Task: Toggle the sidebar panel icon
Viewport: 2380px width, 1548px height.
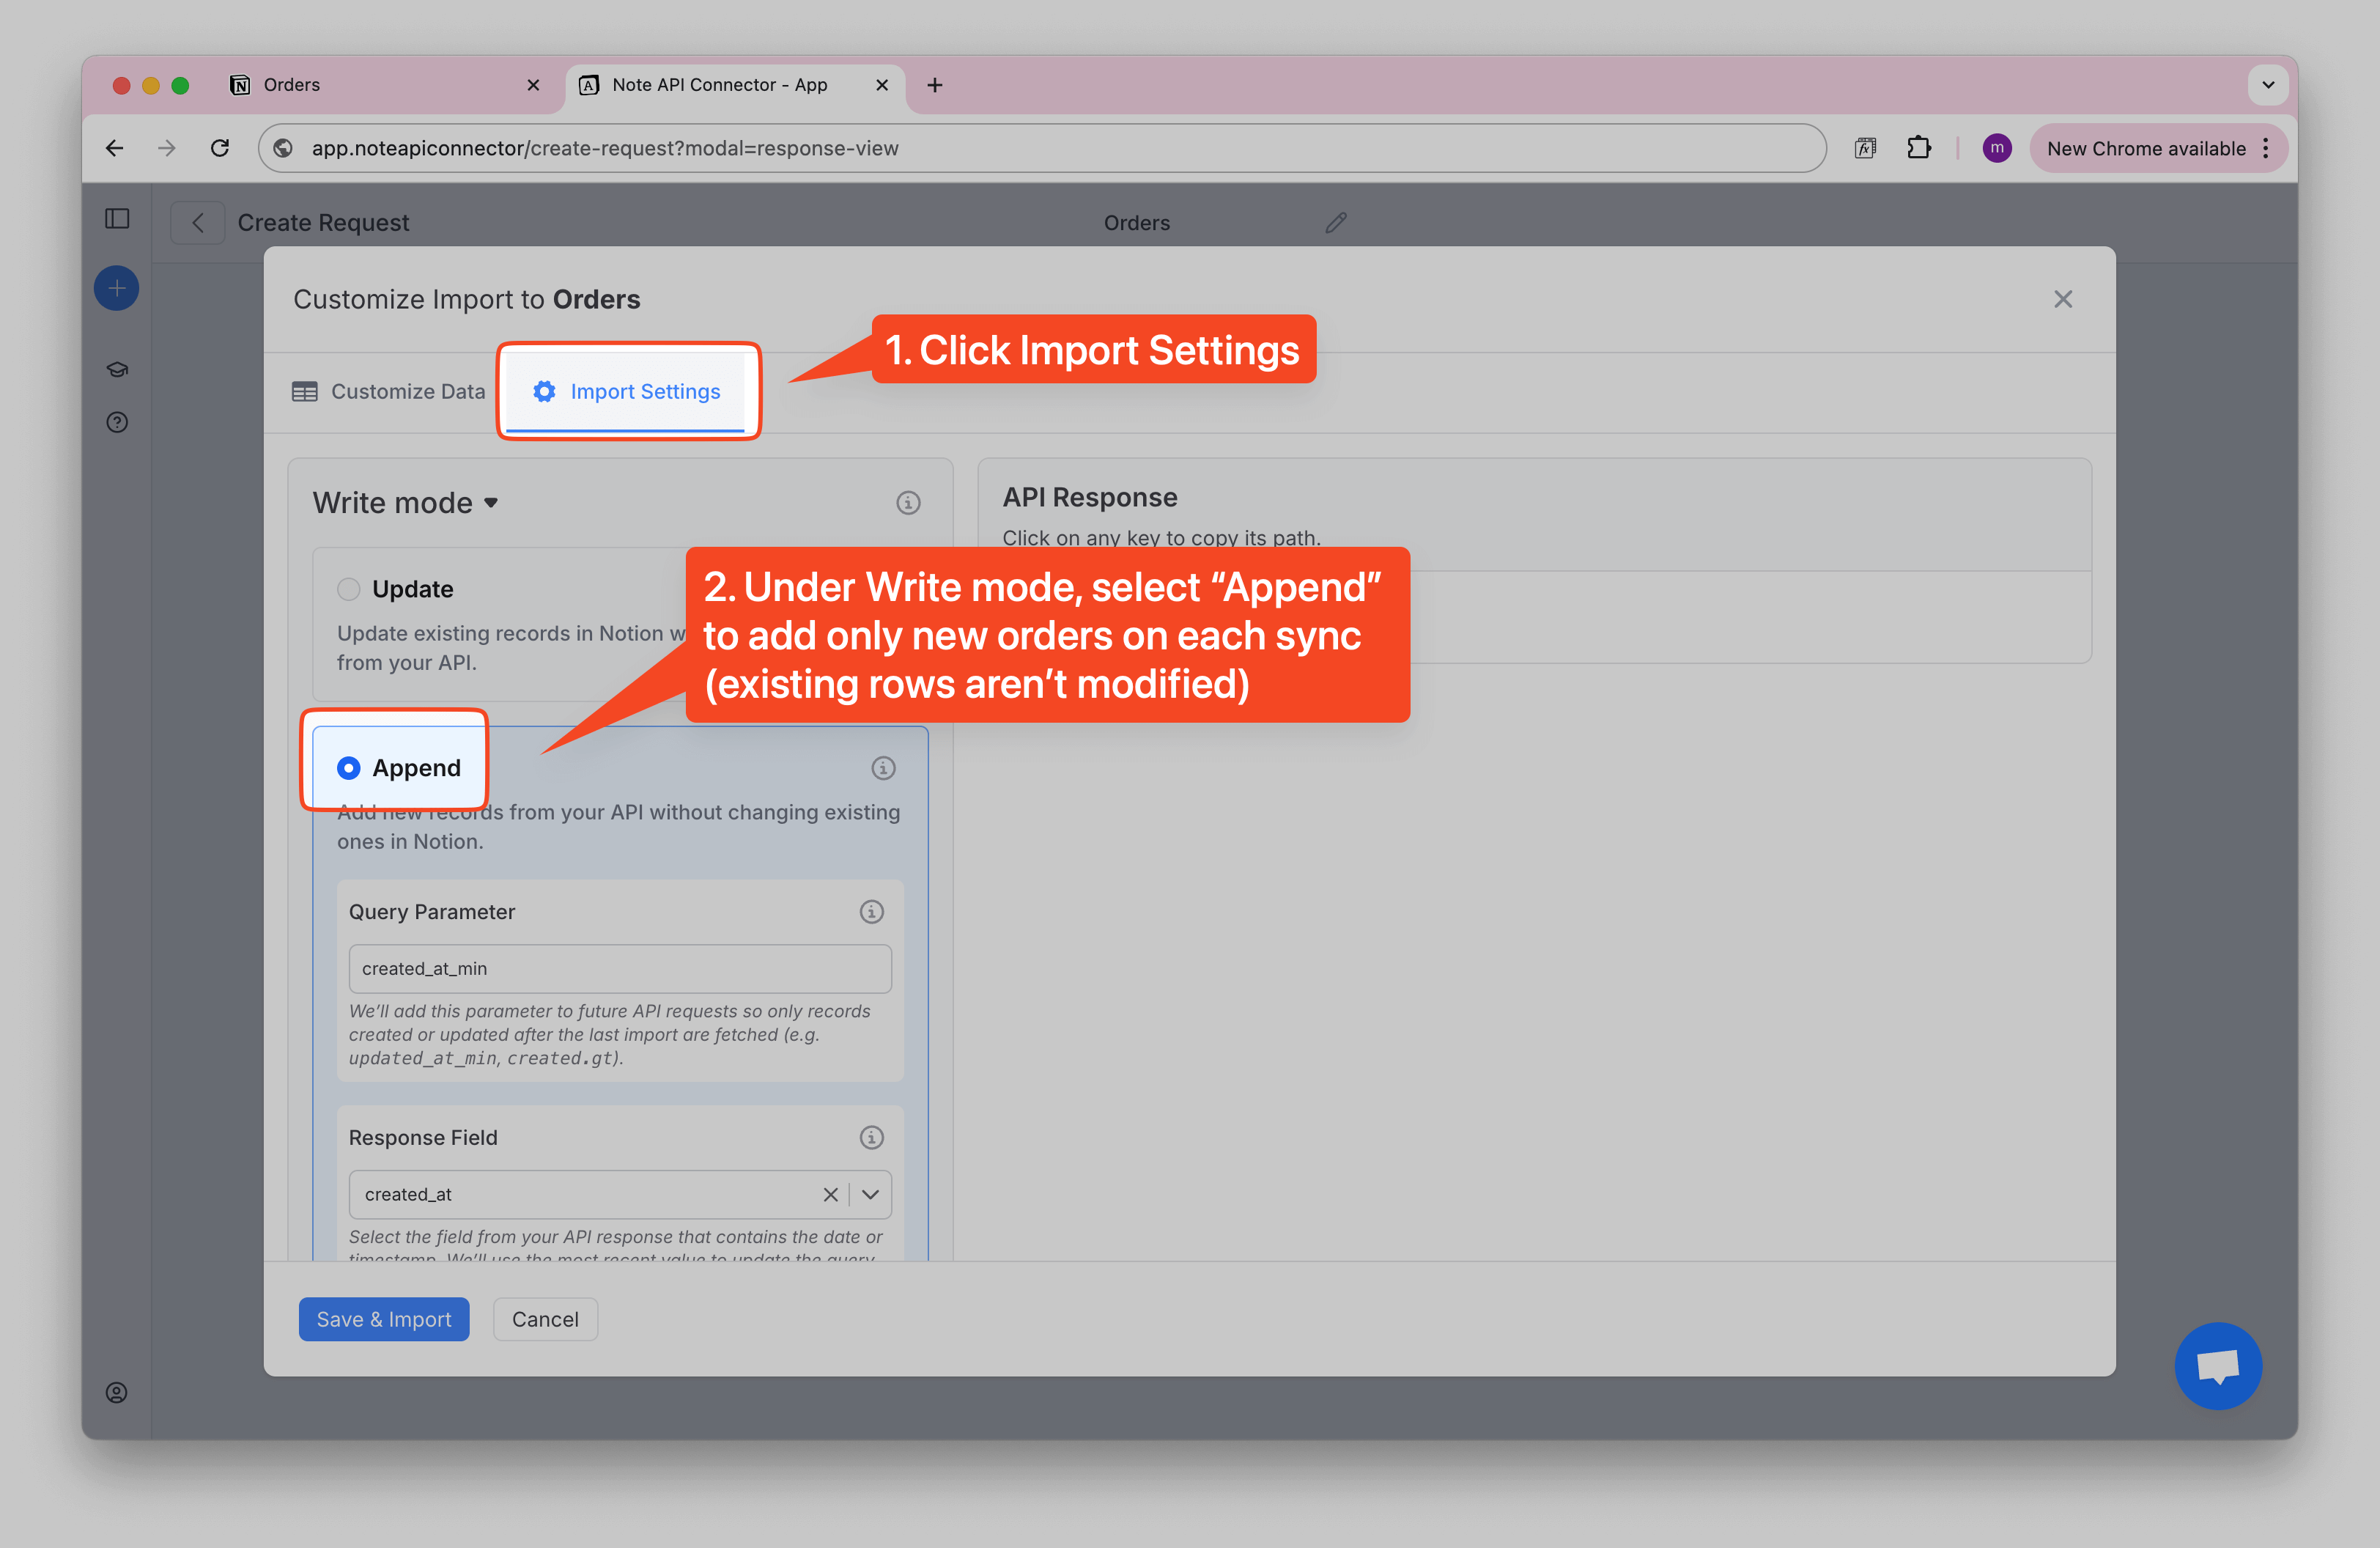Action: point(117,219)
